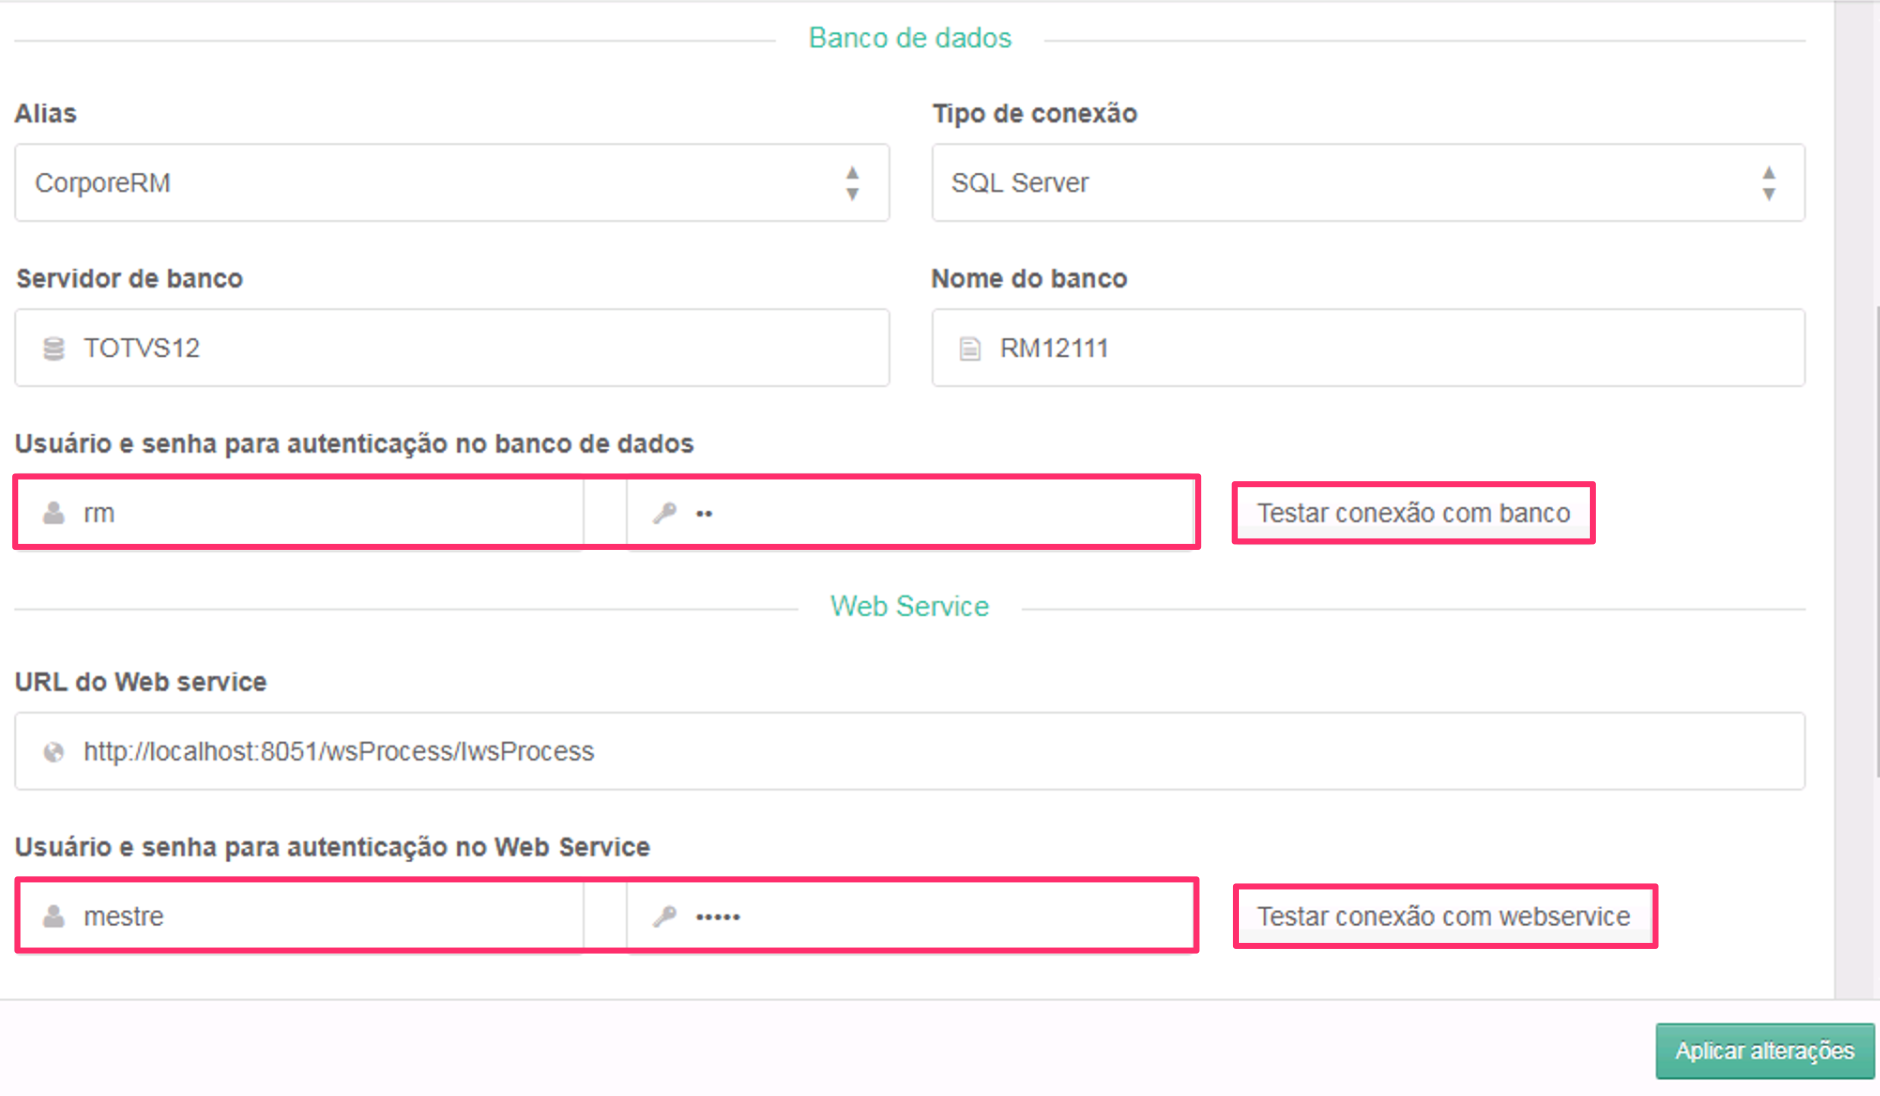1880x1096 pixels.
Task: Click Testar conexão com webservice button
Action: coord(1445,916)
